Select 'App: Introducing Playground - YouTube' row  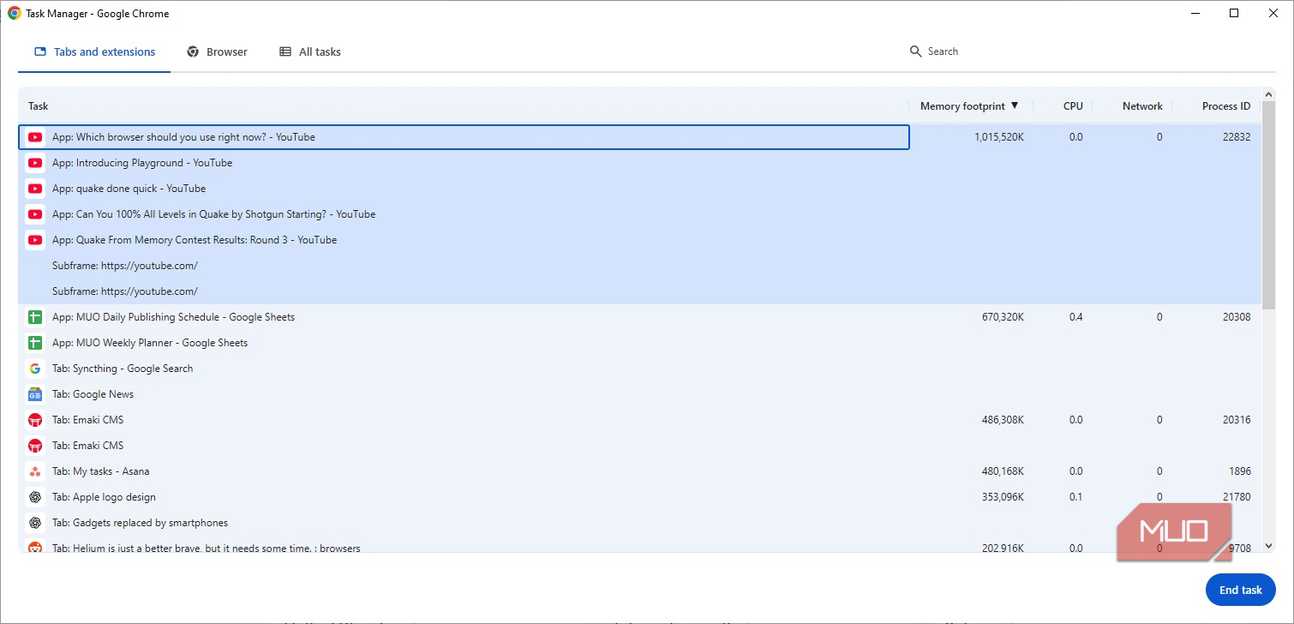coord(640,163)
